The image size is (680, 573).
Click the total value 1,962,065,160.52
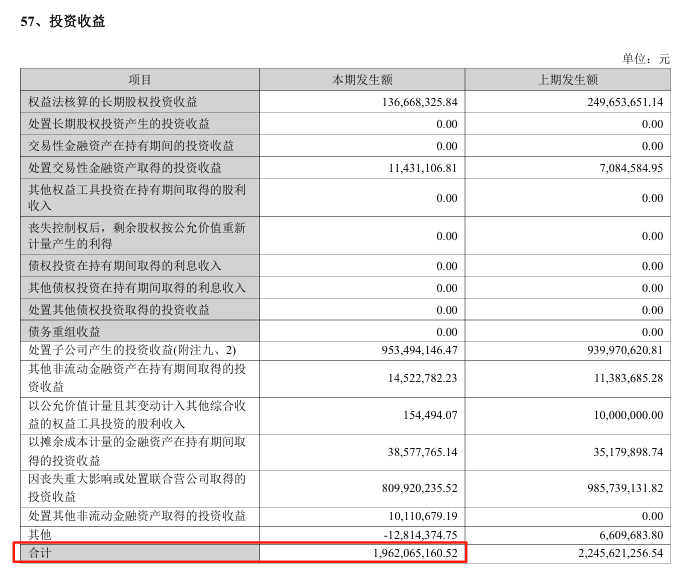tap(415, 553)
